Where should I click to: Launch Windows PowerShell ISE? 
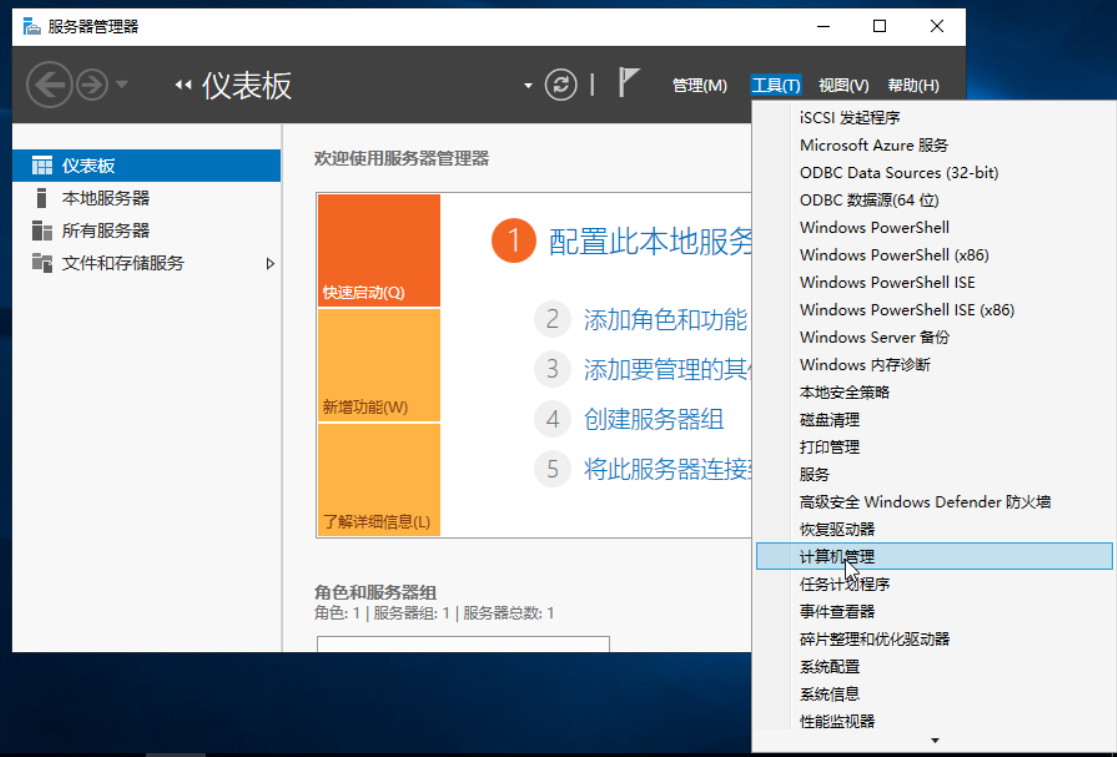[x=934, y=282]
